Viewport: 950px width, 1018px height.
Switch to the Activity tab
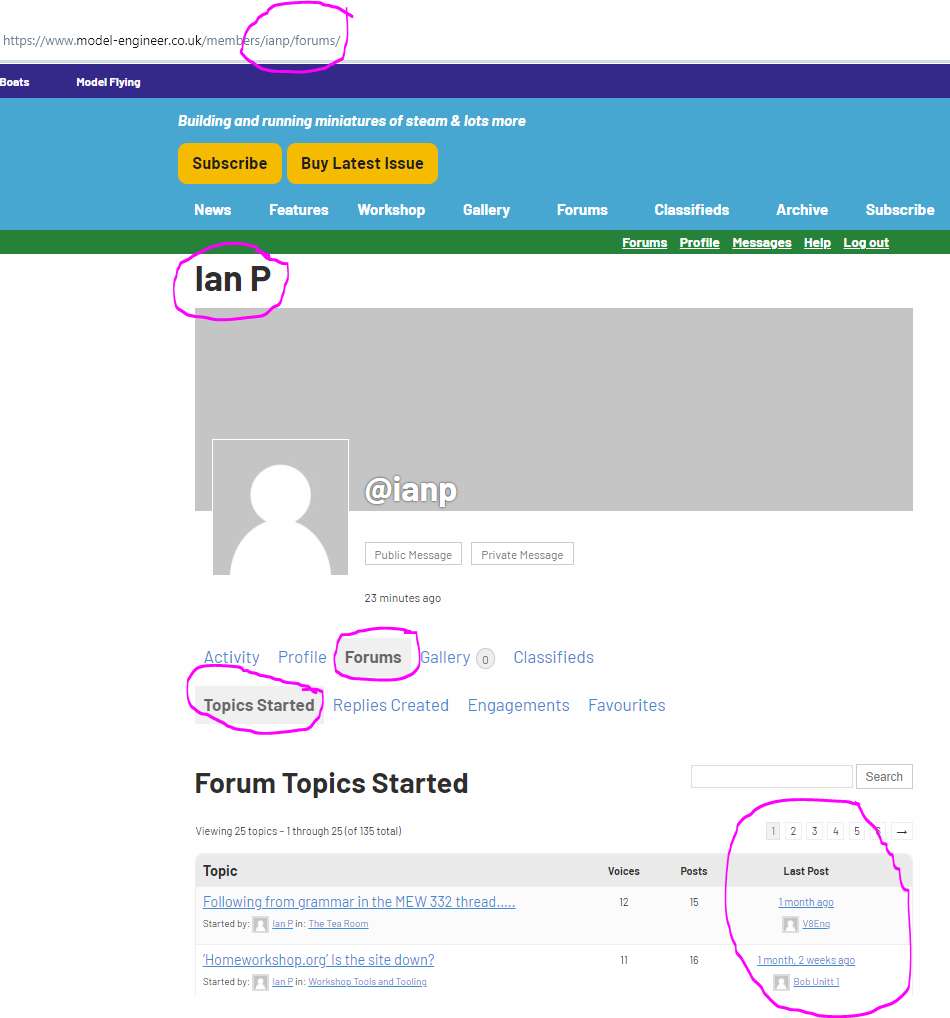coord(231,657)
